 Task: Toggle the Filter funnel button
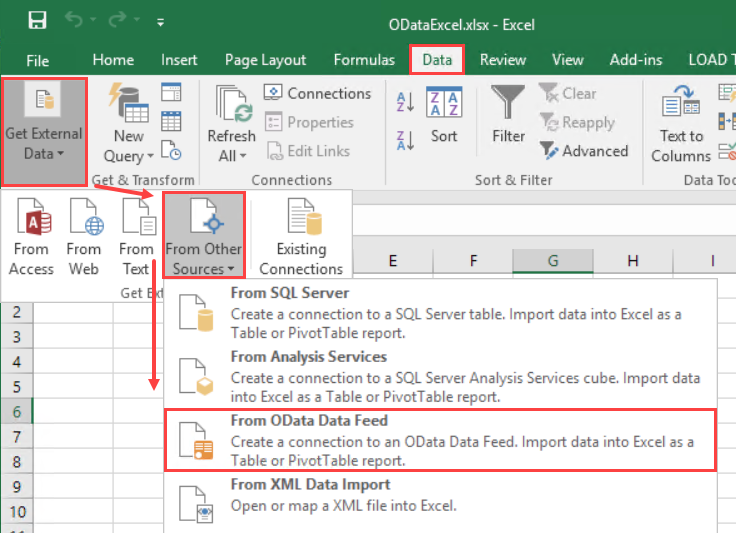508,114
